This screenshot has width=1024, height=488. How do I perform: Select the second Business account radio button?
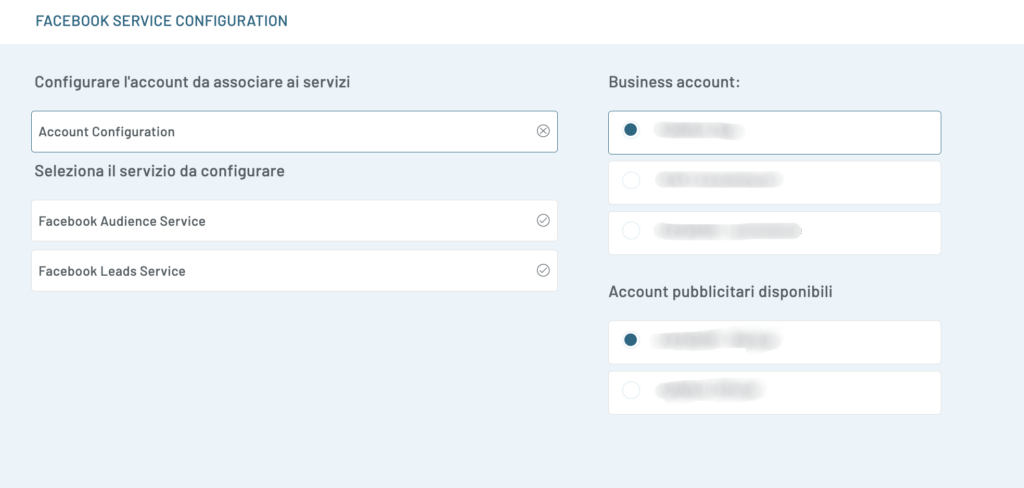(630, 180)
